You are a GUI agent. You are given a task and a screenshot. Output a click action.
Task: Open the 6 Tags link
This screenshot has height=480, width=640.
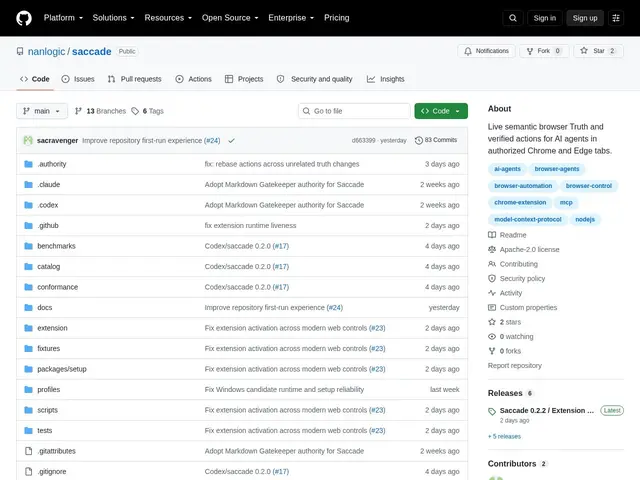(147, 111)
